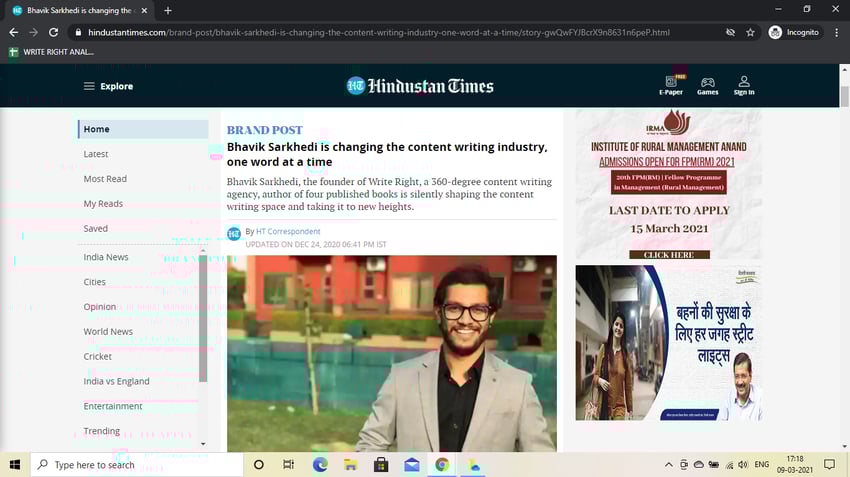The image size is (850, 477).
Task: Click the HT Correspondent author link
Action: click(288, 231)
